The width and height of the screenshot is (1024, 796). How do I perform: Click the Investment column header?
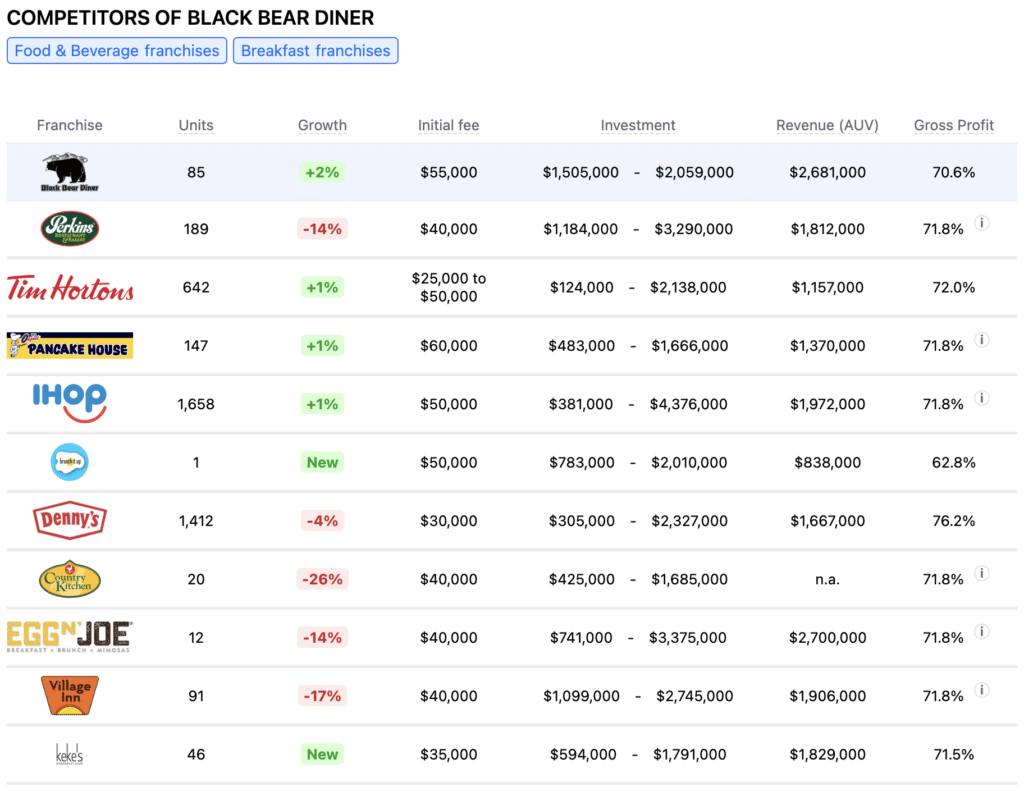[x=638, y=125]
